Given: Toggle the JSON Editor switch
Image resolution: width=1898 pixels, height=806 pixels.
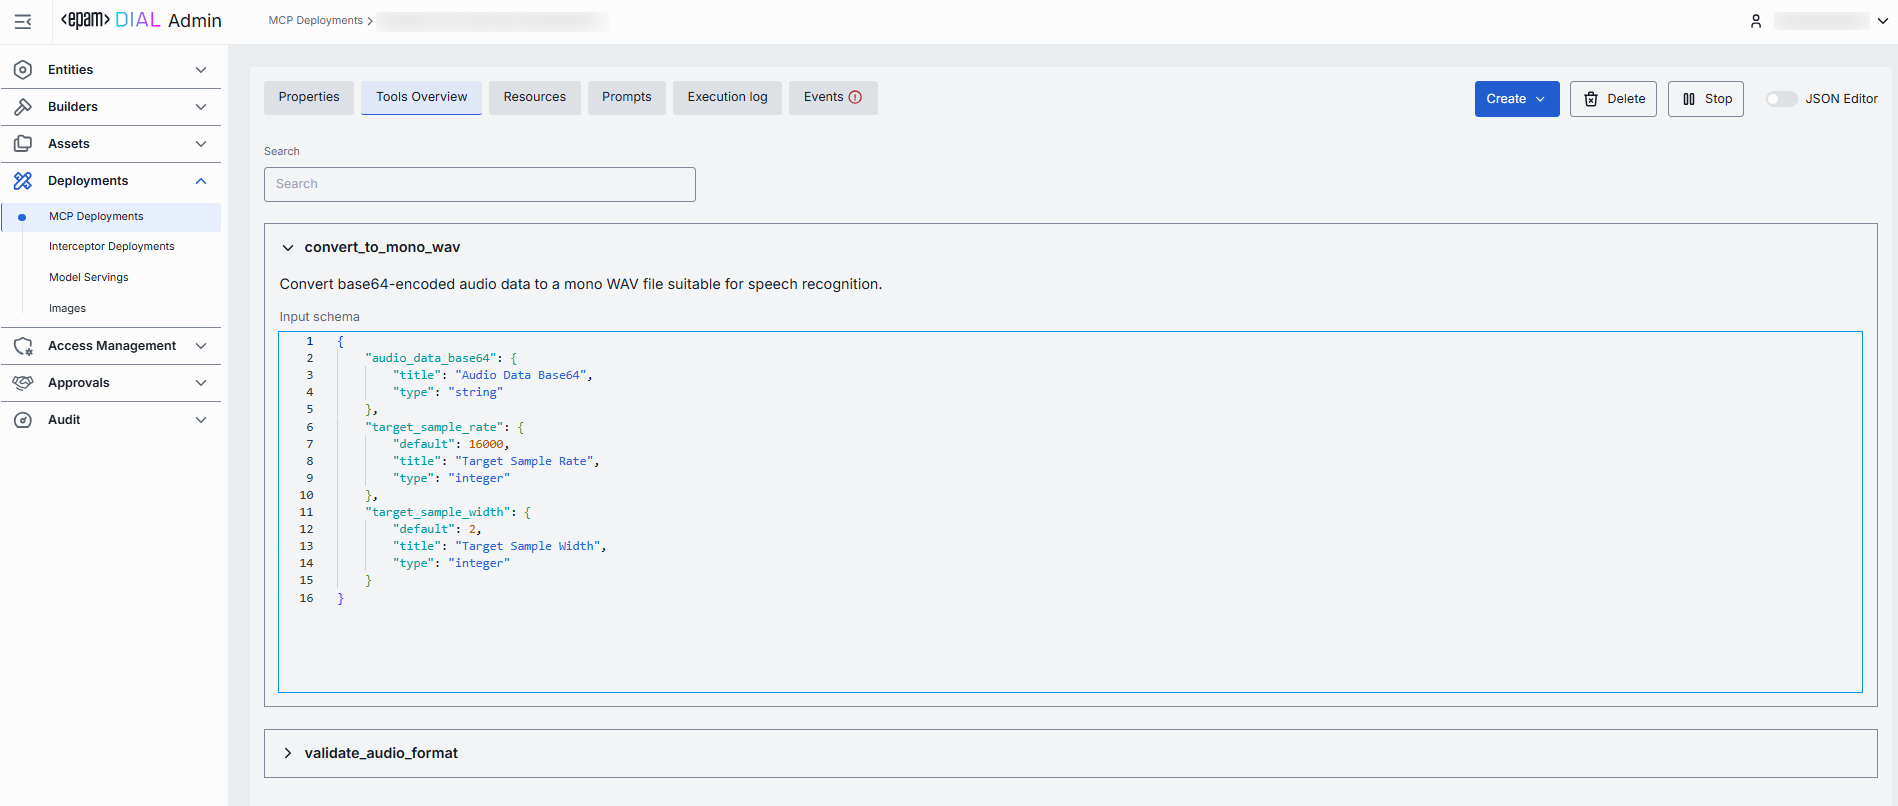Looking at the screenshot, I should [x=1781, y=99].
